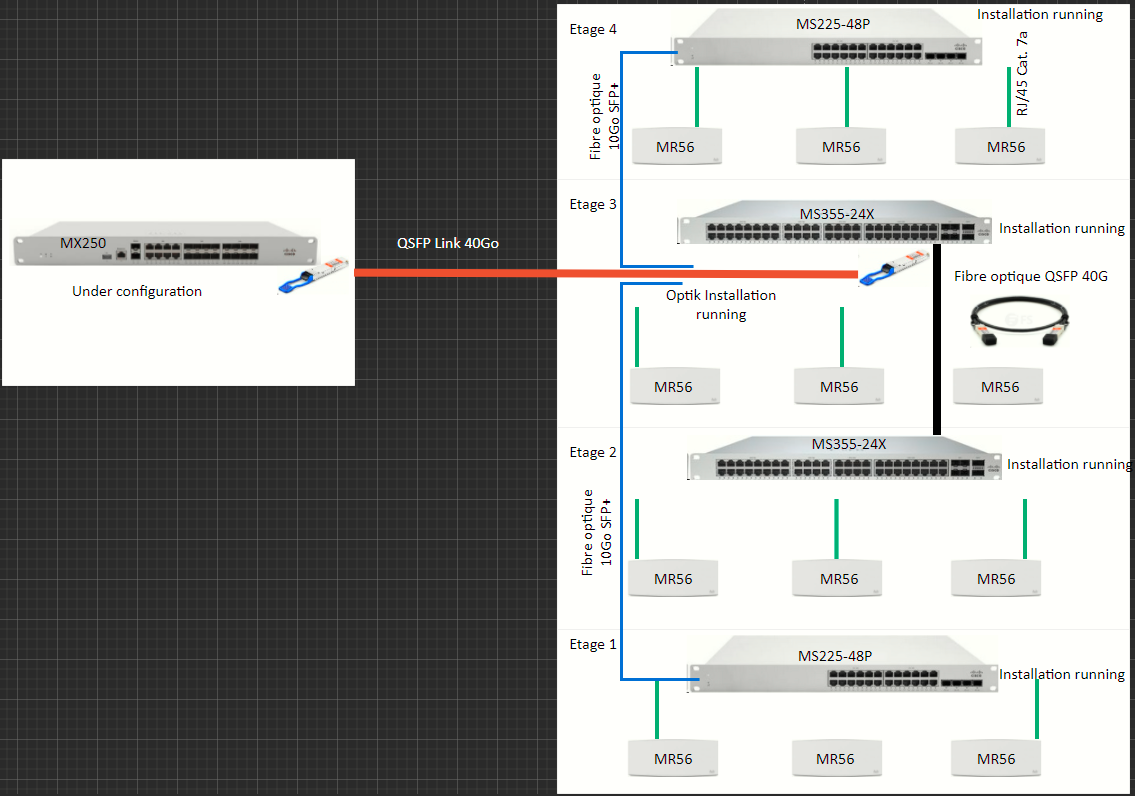The height and width of the screenshot is (796, 1135).
Task: Click the Installation running label on Etage 3
Action: tap(1060, 228)
